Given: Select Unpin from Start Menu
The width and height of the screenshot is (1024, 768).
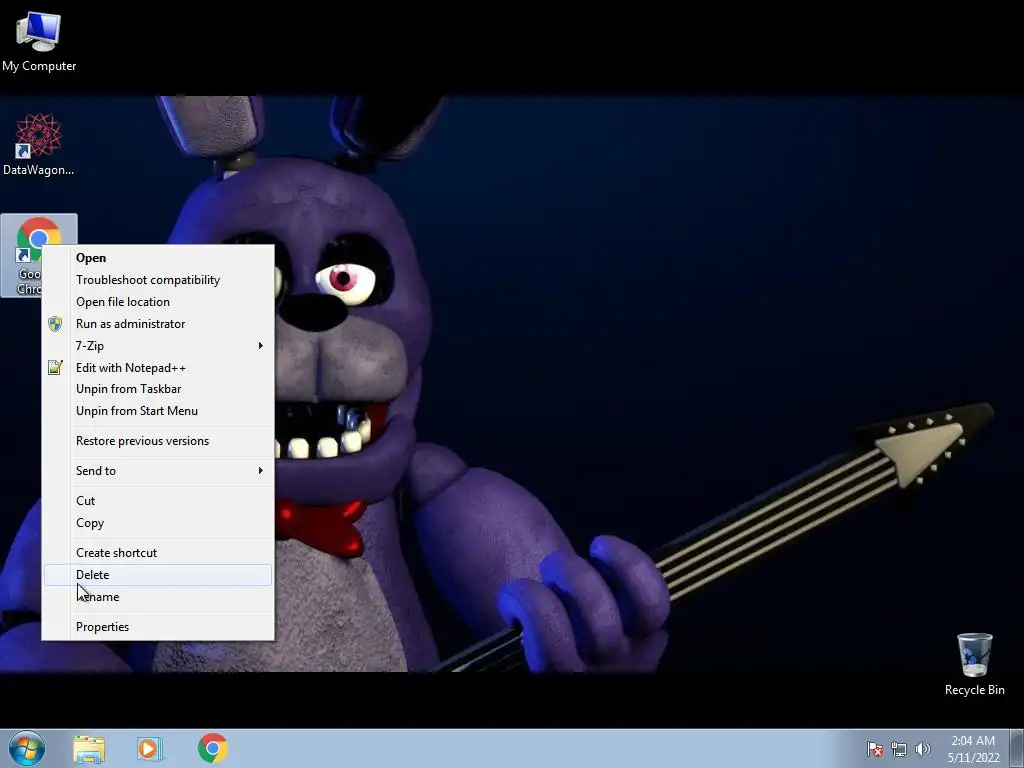Looking at the screenshot, I should 158,411.
